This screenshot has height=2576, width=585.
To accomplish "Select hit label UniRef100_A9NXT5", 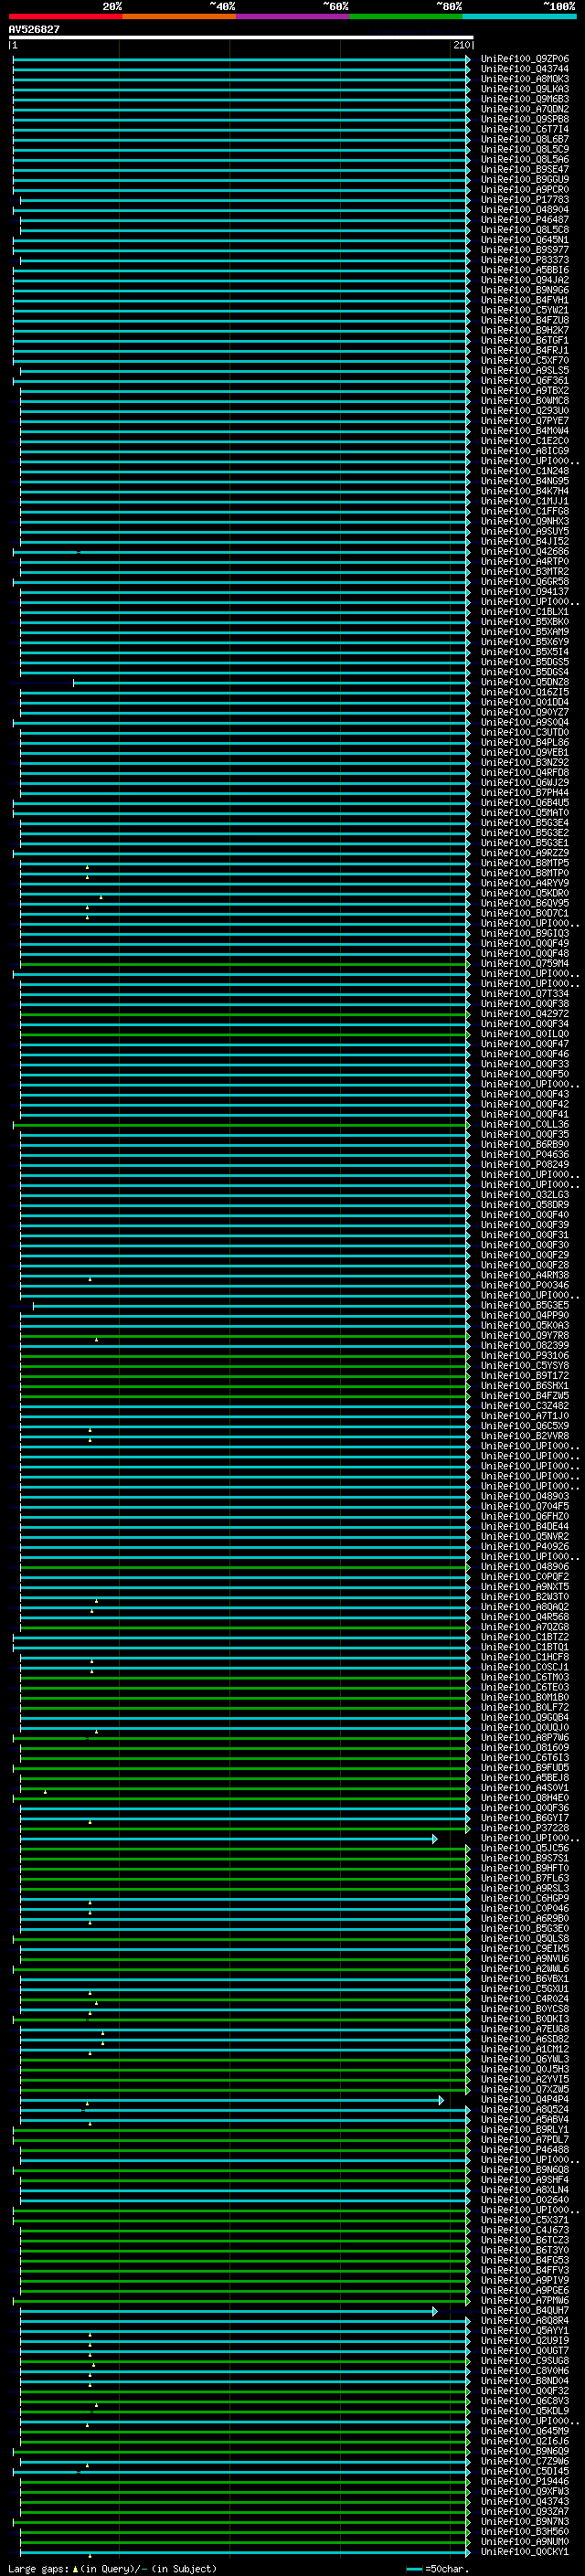I will pos(524,1587).
